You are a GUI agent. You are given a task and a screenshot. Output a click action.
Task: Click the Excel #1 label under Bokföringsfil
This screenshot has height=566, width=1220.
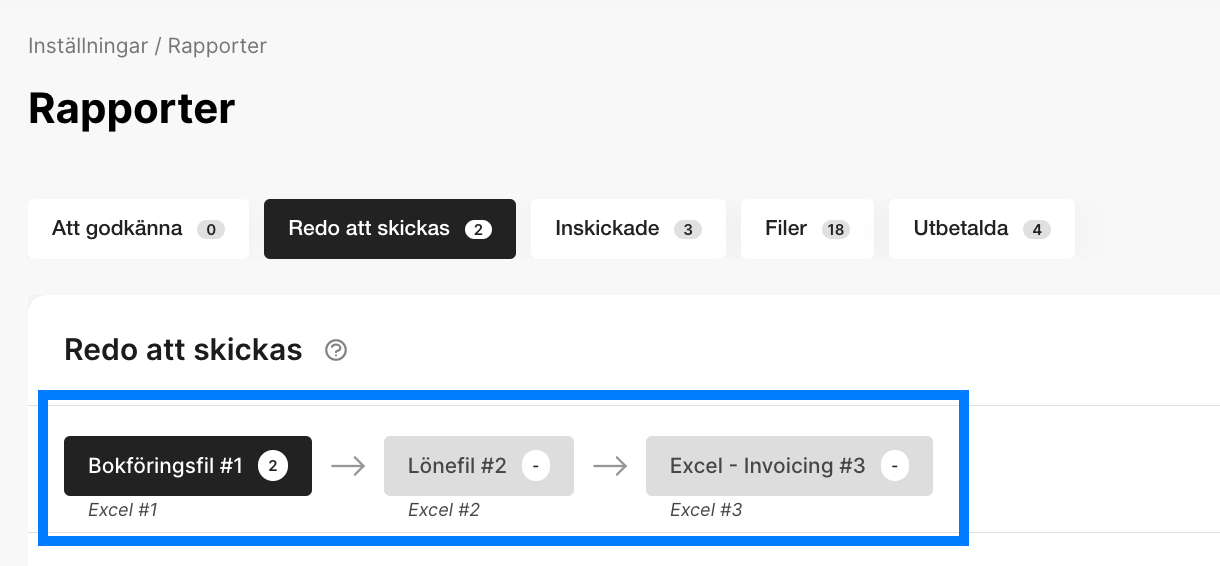[x=123, y=510]
